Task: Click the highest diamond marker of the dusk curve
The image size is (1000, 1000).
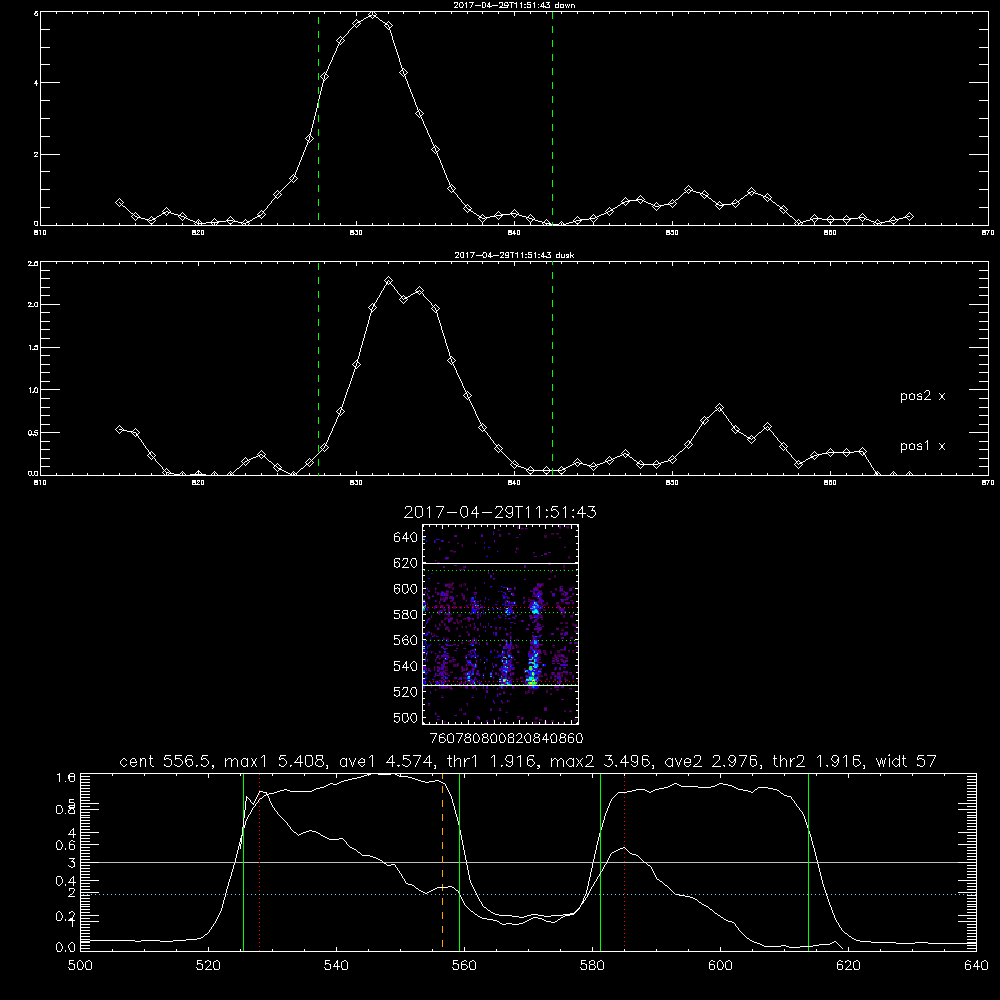Action: (388, 281)
